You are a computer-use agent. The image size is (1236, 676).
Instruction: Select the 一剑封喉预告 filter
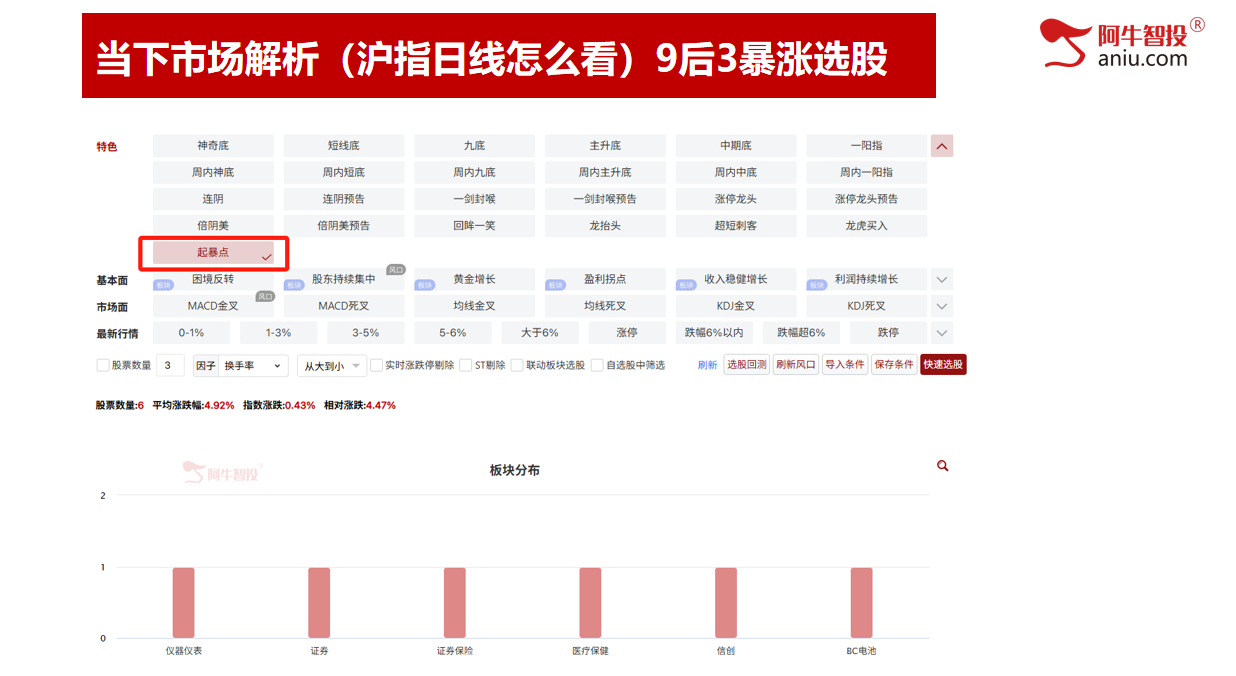tap(605, 199)
